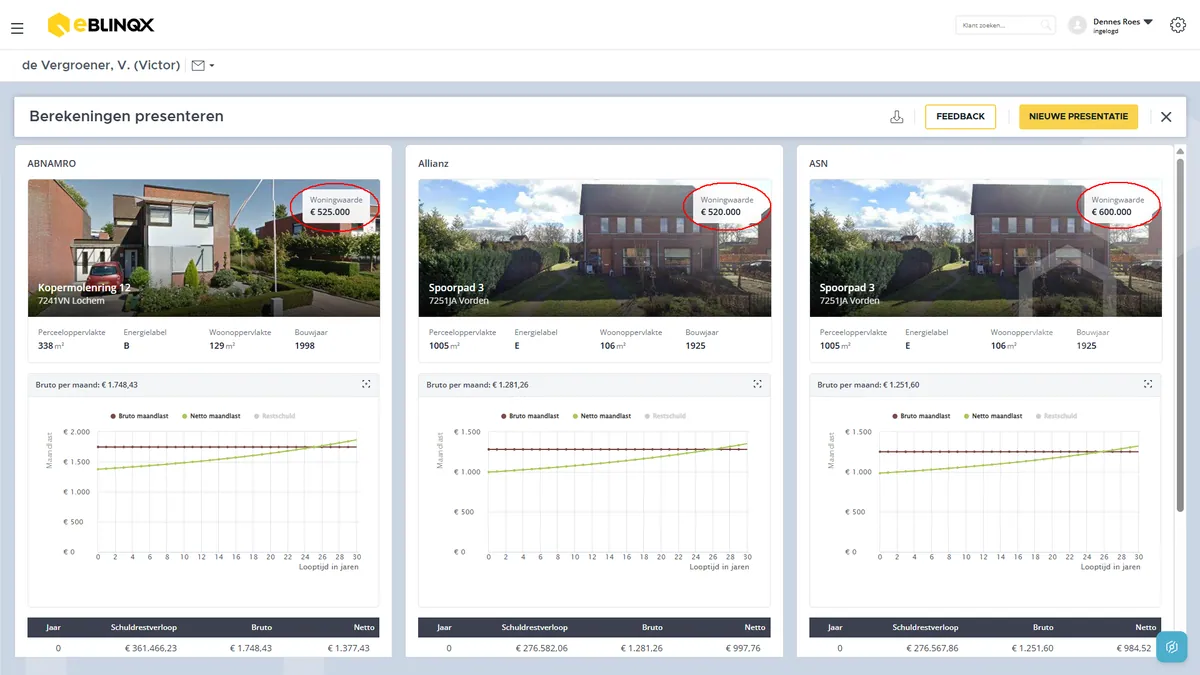
Task: Click client name de Vergroener, V. (Victor)
Action: [101, 65]
